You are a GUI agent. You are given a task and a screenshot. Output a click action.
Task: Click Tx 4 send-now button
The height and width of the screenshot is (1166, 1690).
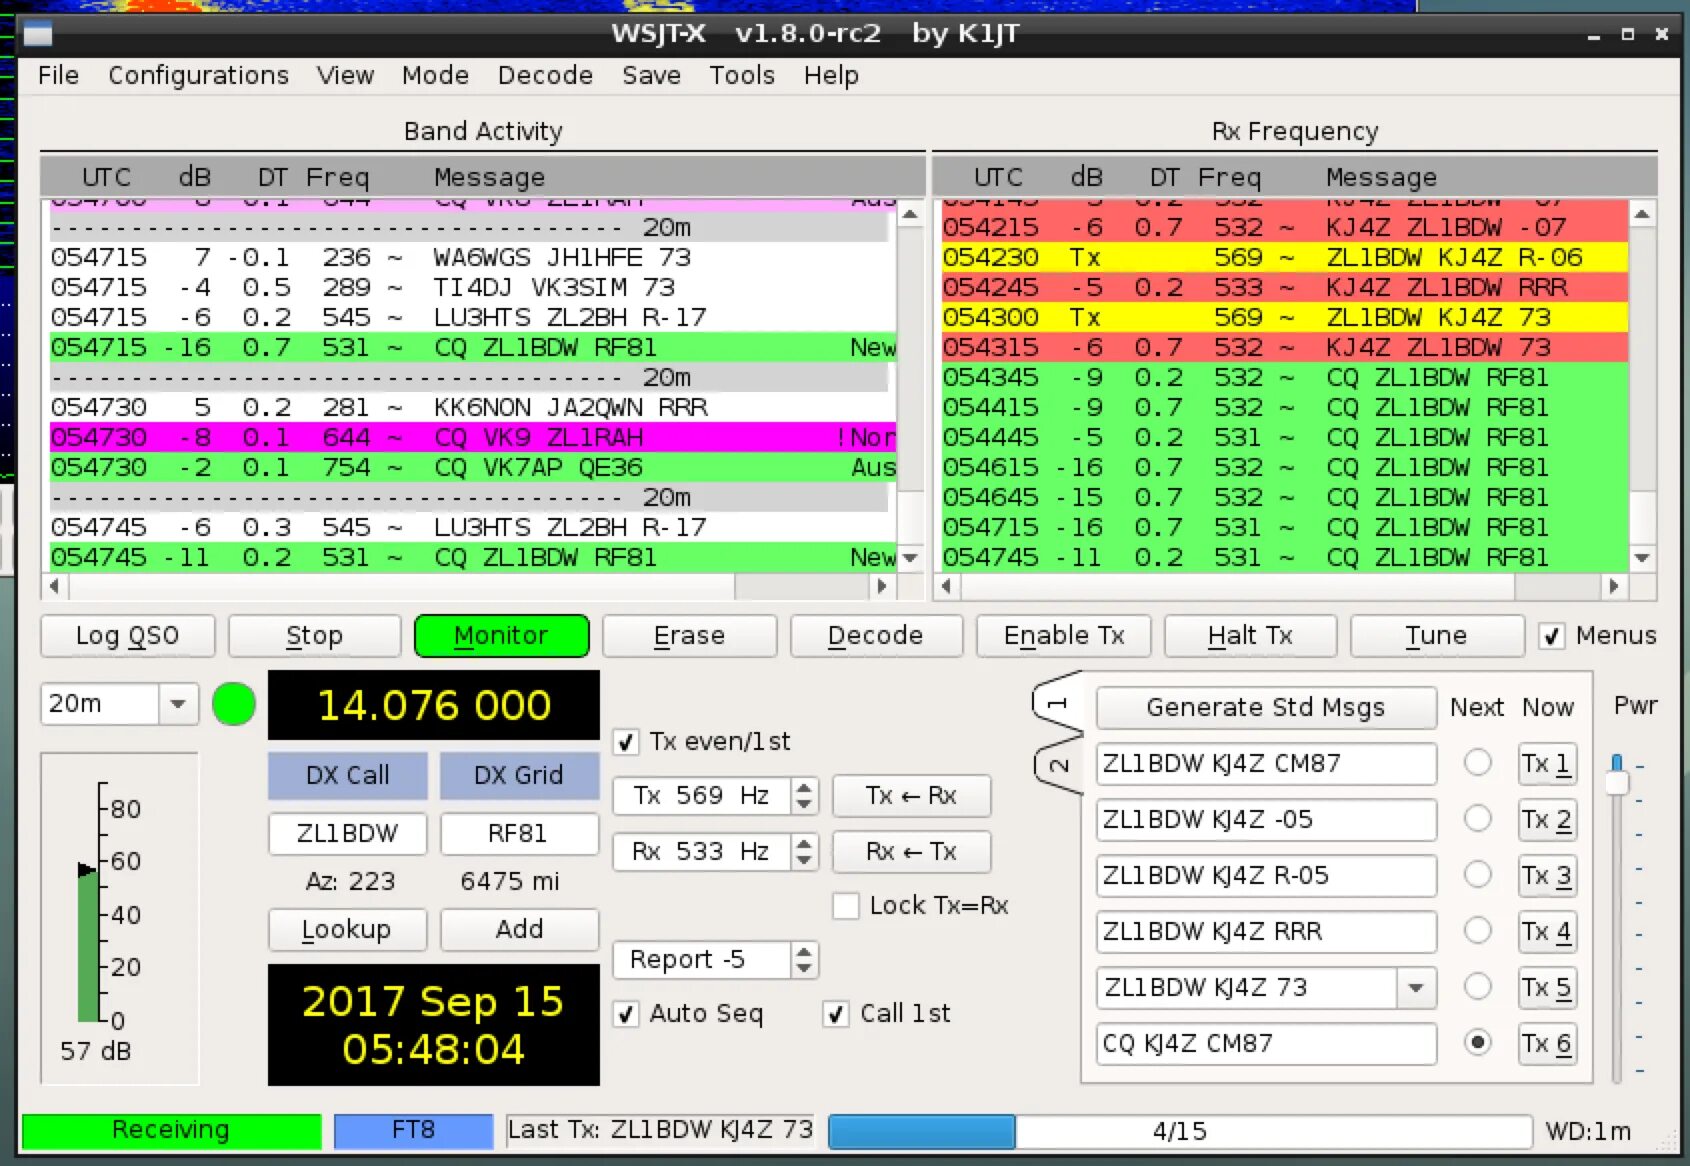(1546, 932)
